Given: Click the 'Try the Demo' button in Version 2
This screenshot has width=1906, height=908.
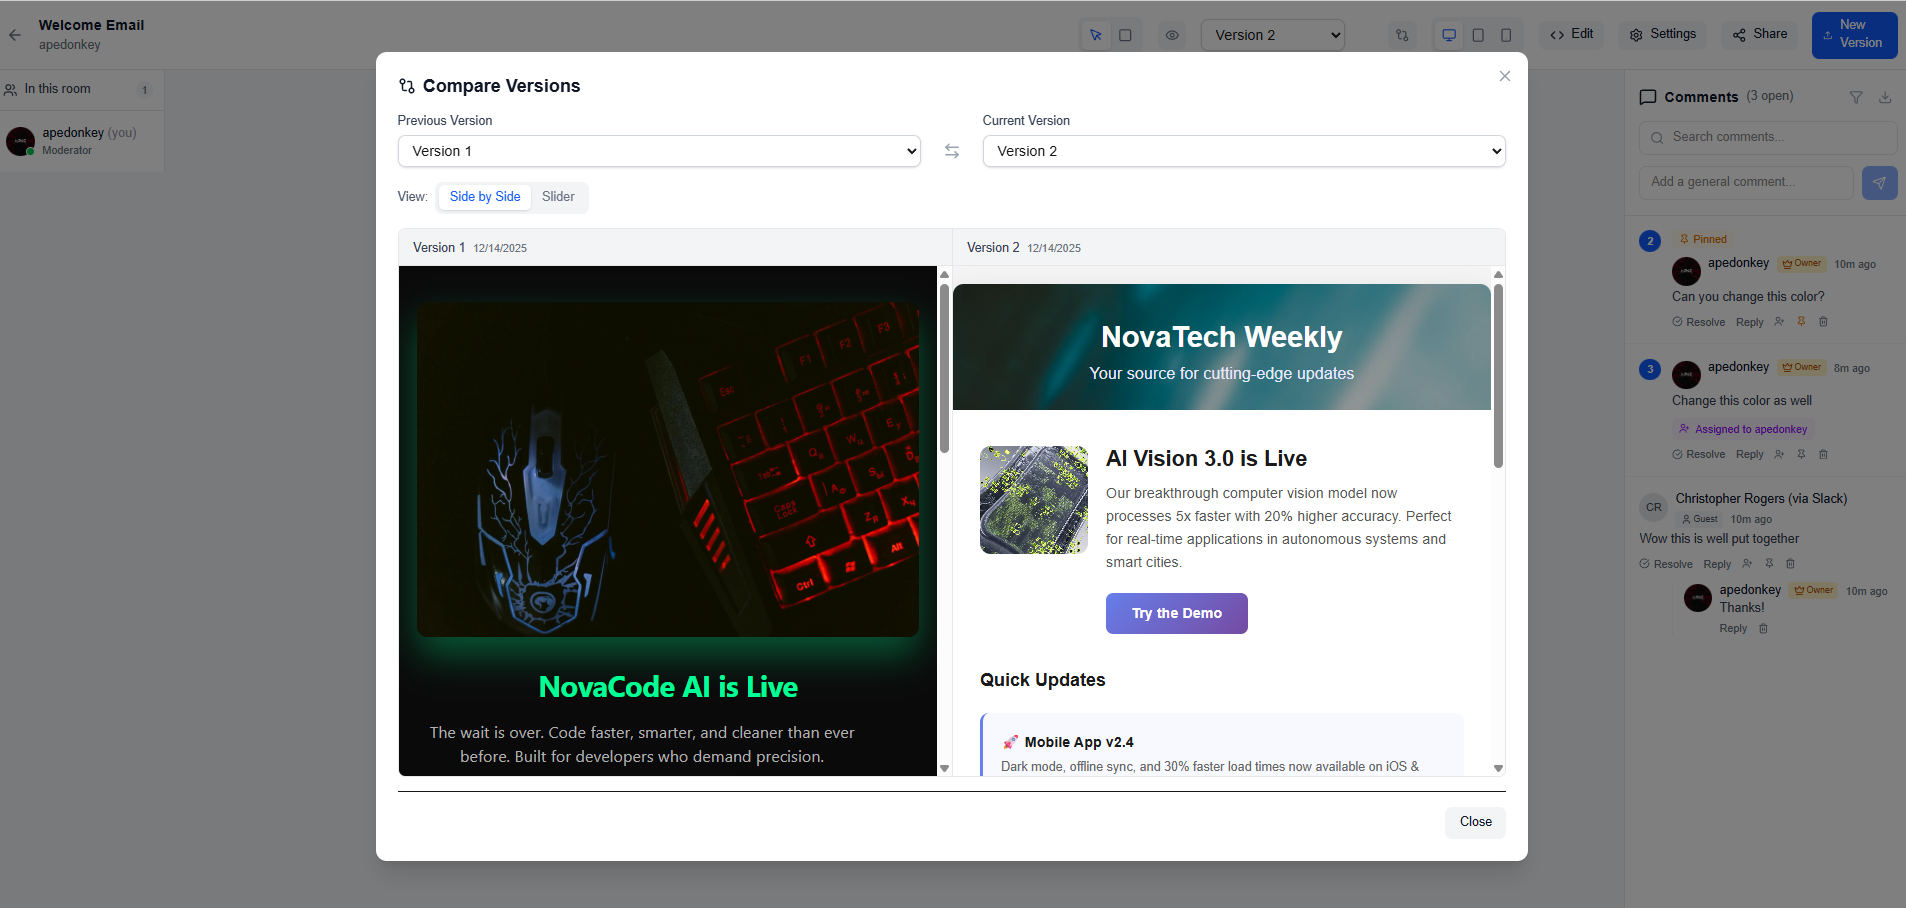Looking at the screenshot, I should point(1176,613).
